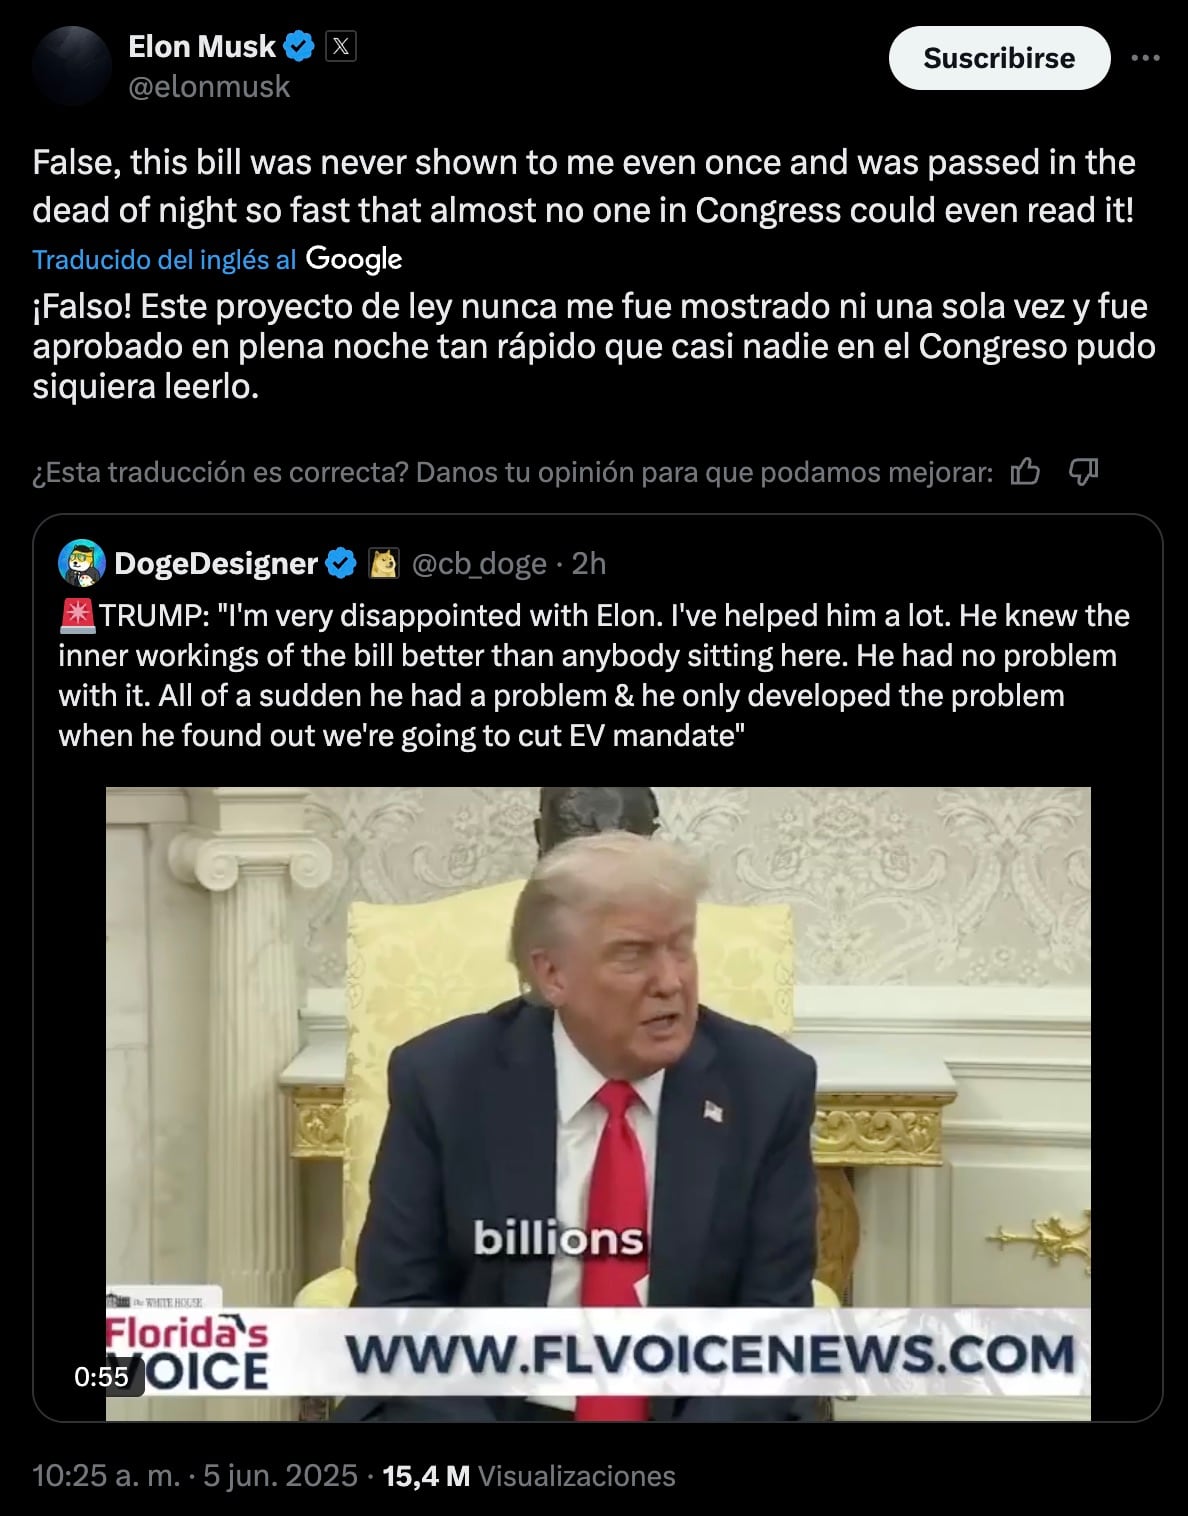
Task: Open the quoted post text about Trump
Action: [594, 675]
